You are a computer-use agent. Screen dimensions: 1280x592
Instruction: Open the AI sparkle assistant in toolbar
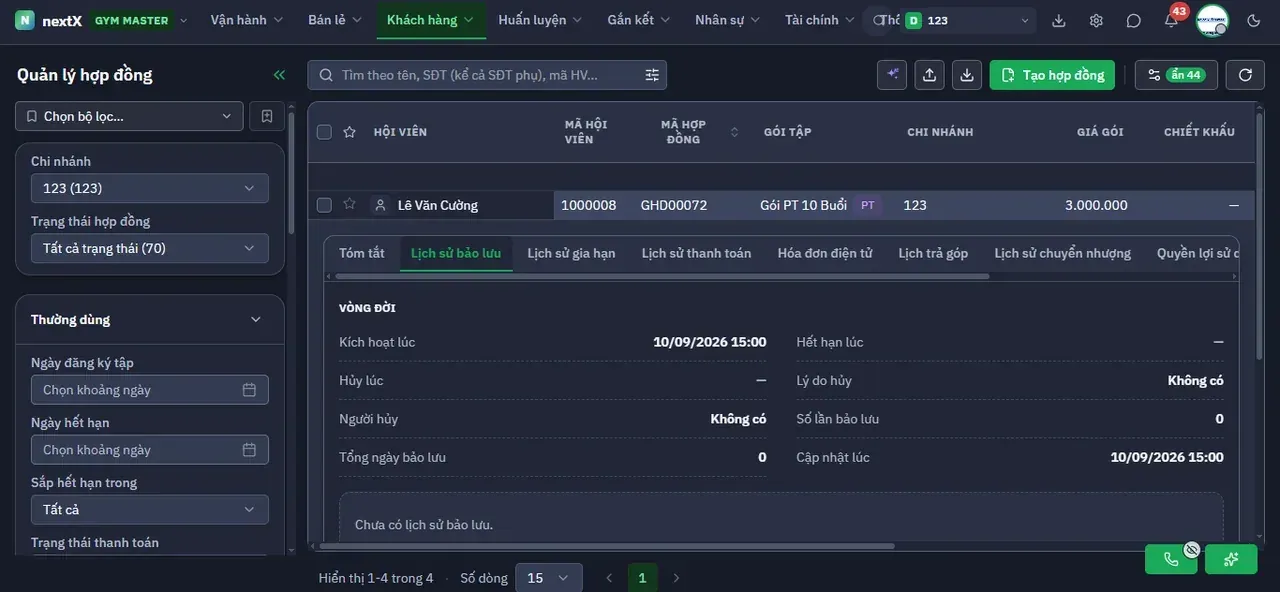tap(892, 75)
